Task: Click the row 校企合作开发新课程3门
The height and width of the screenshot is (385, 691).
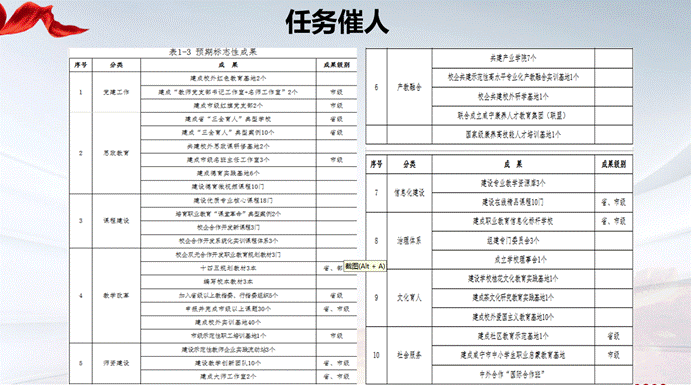Action: click(228, 228)
